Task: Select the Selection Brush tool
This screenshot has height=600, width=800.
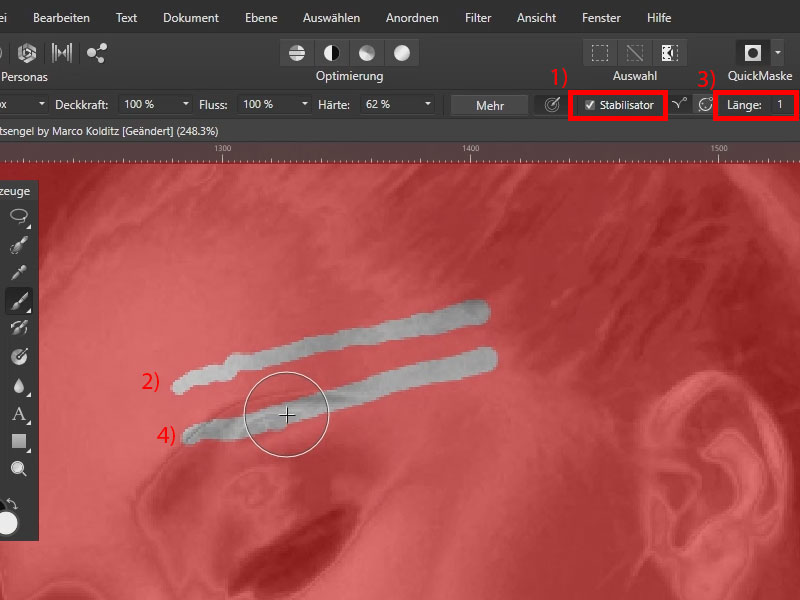Action: click(19, 244)
